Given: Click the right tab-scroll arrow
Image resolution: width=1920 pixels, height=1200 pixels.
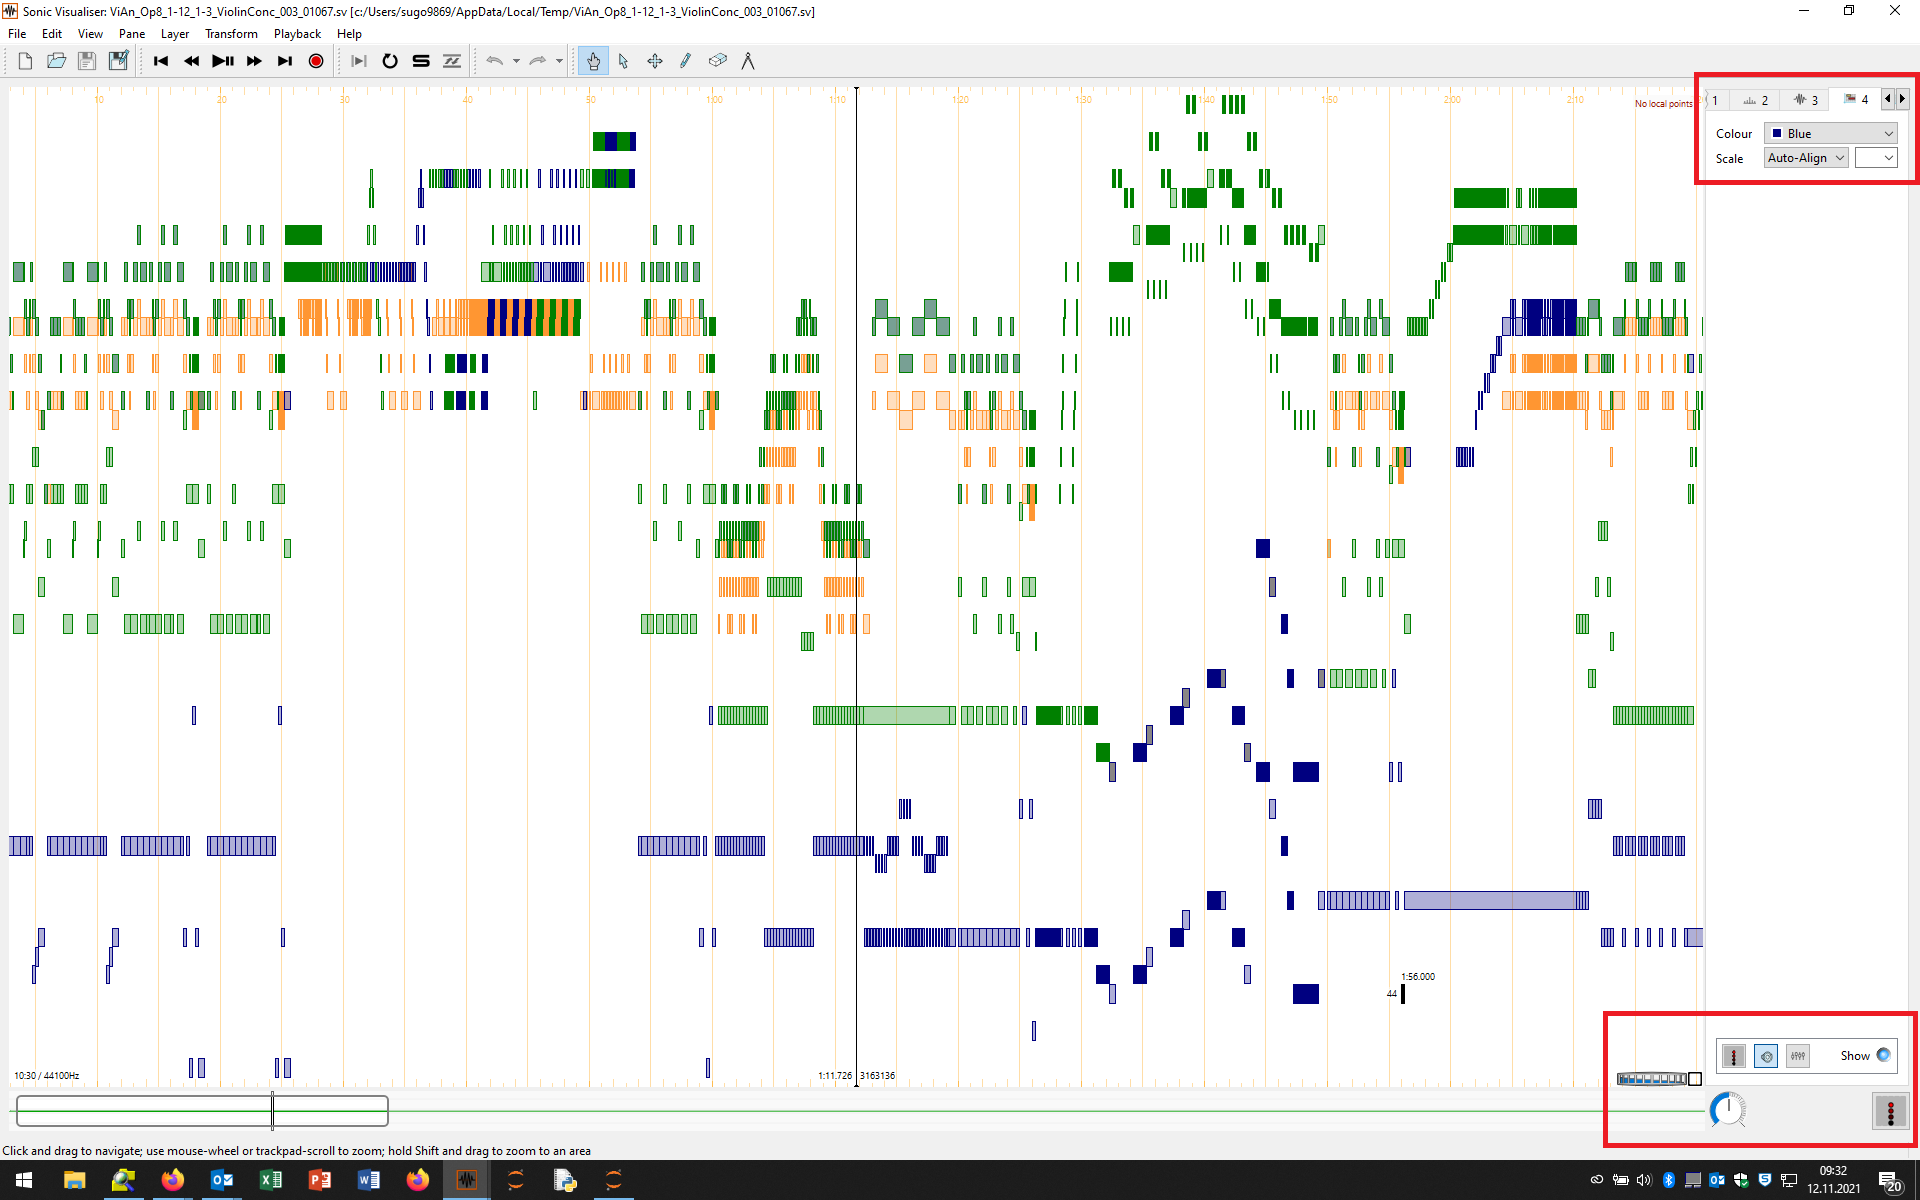Looking at the screenshot, I should click(x=1902, y=98).
